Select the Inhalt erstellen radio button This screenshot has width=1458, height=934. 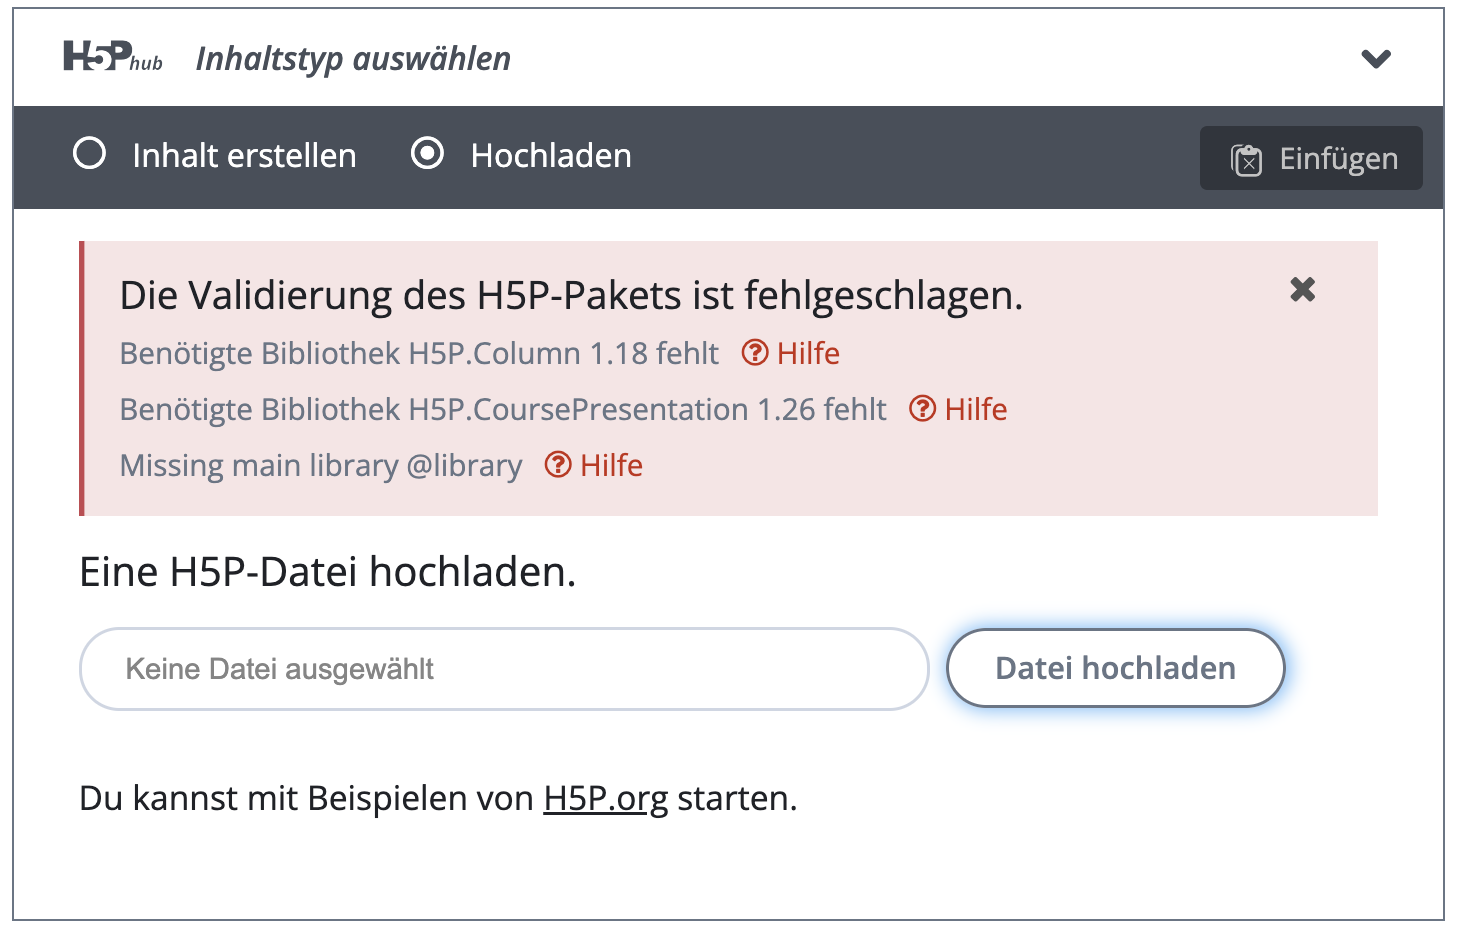pos(90,154)
